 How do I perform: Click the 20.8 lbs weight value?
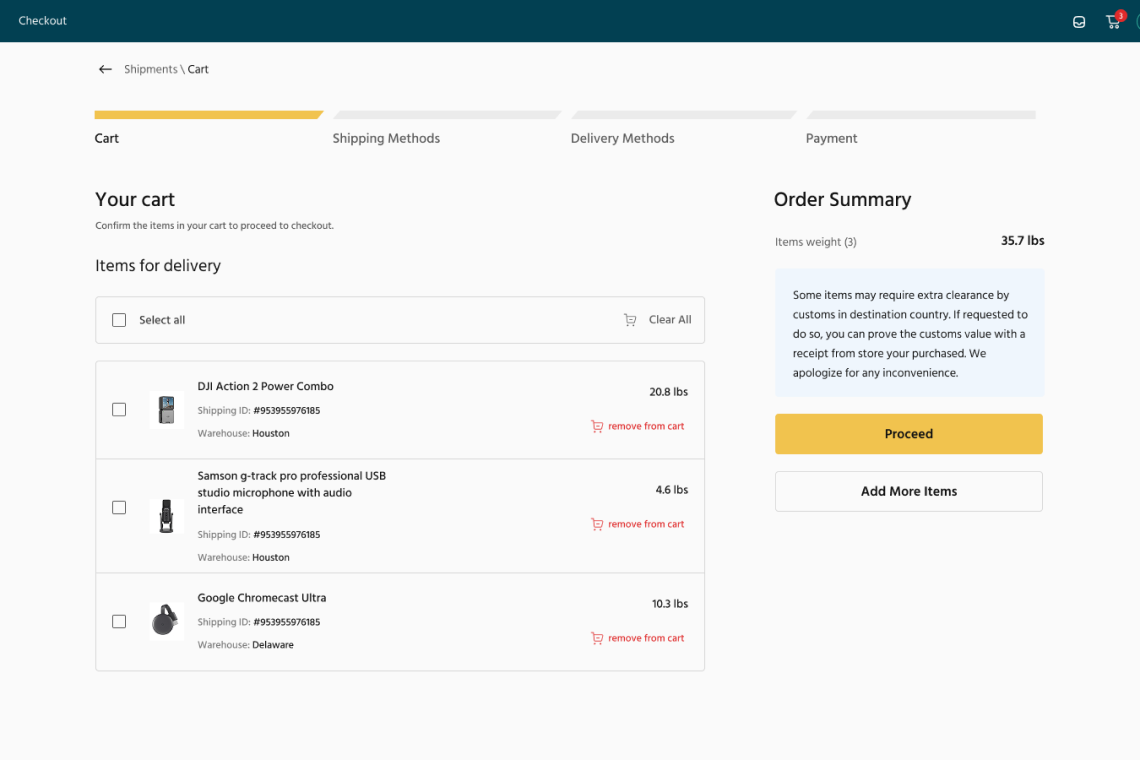click(x=668, y=392)
